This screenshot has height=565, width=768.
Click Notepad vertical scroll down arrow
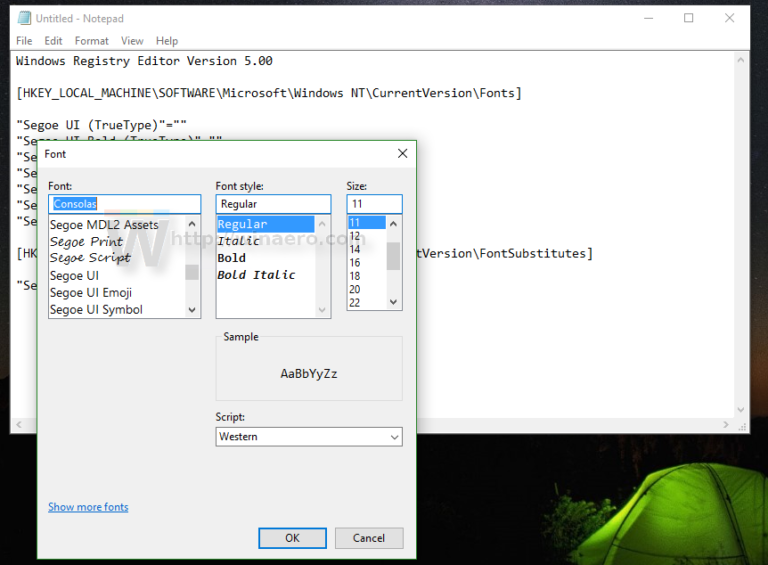pos(741,410)
